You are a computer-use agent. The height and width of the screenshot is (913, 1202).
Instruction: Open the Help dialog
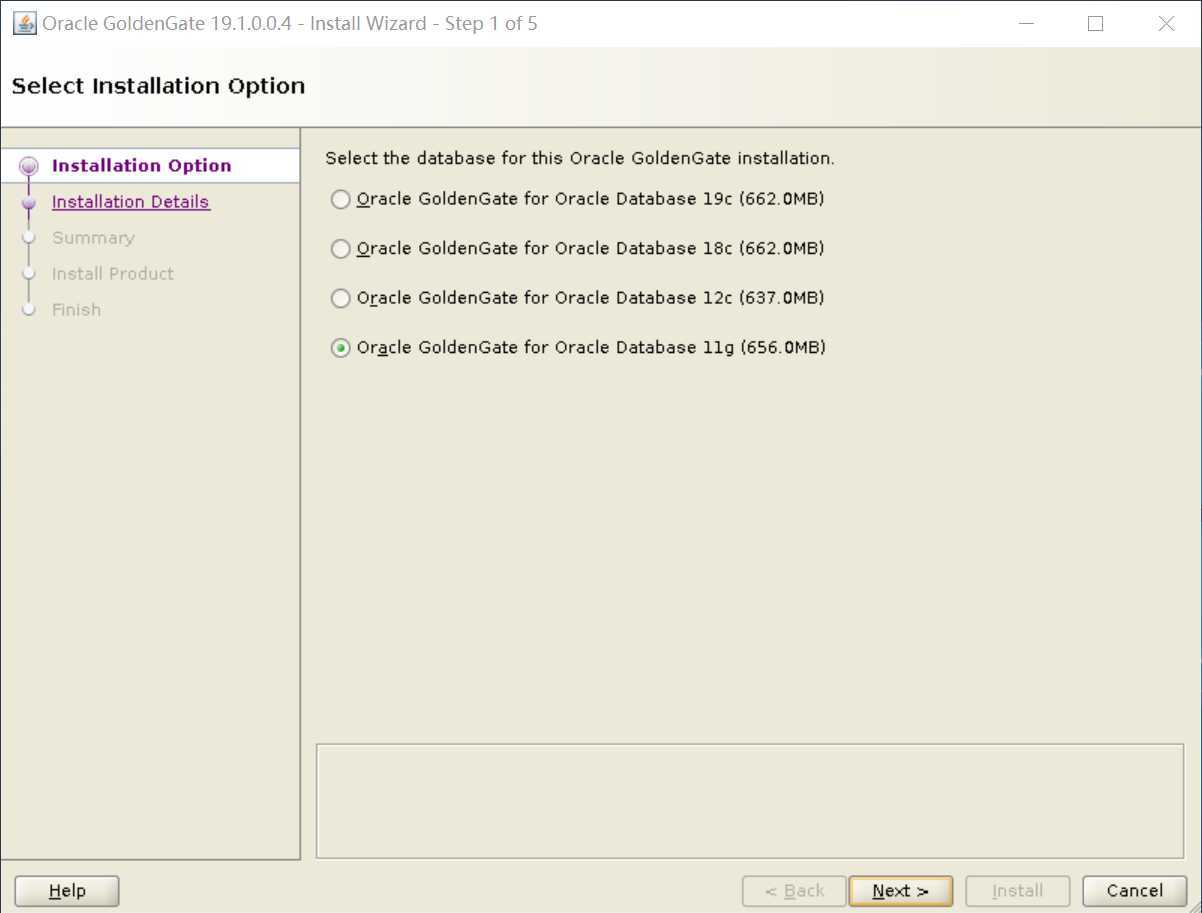tap(67, 891)
